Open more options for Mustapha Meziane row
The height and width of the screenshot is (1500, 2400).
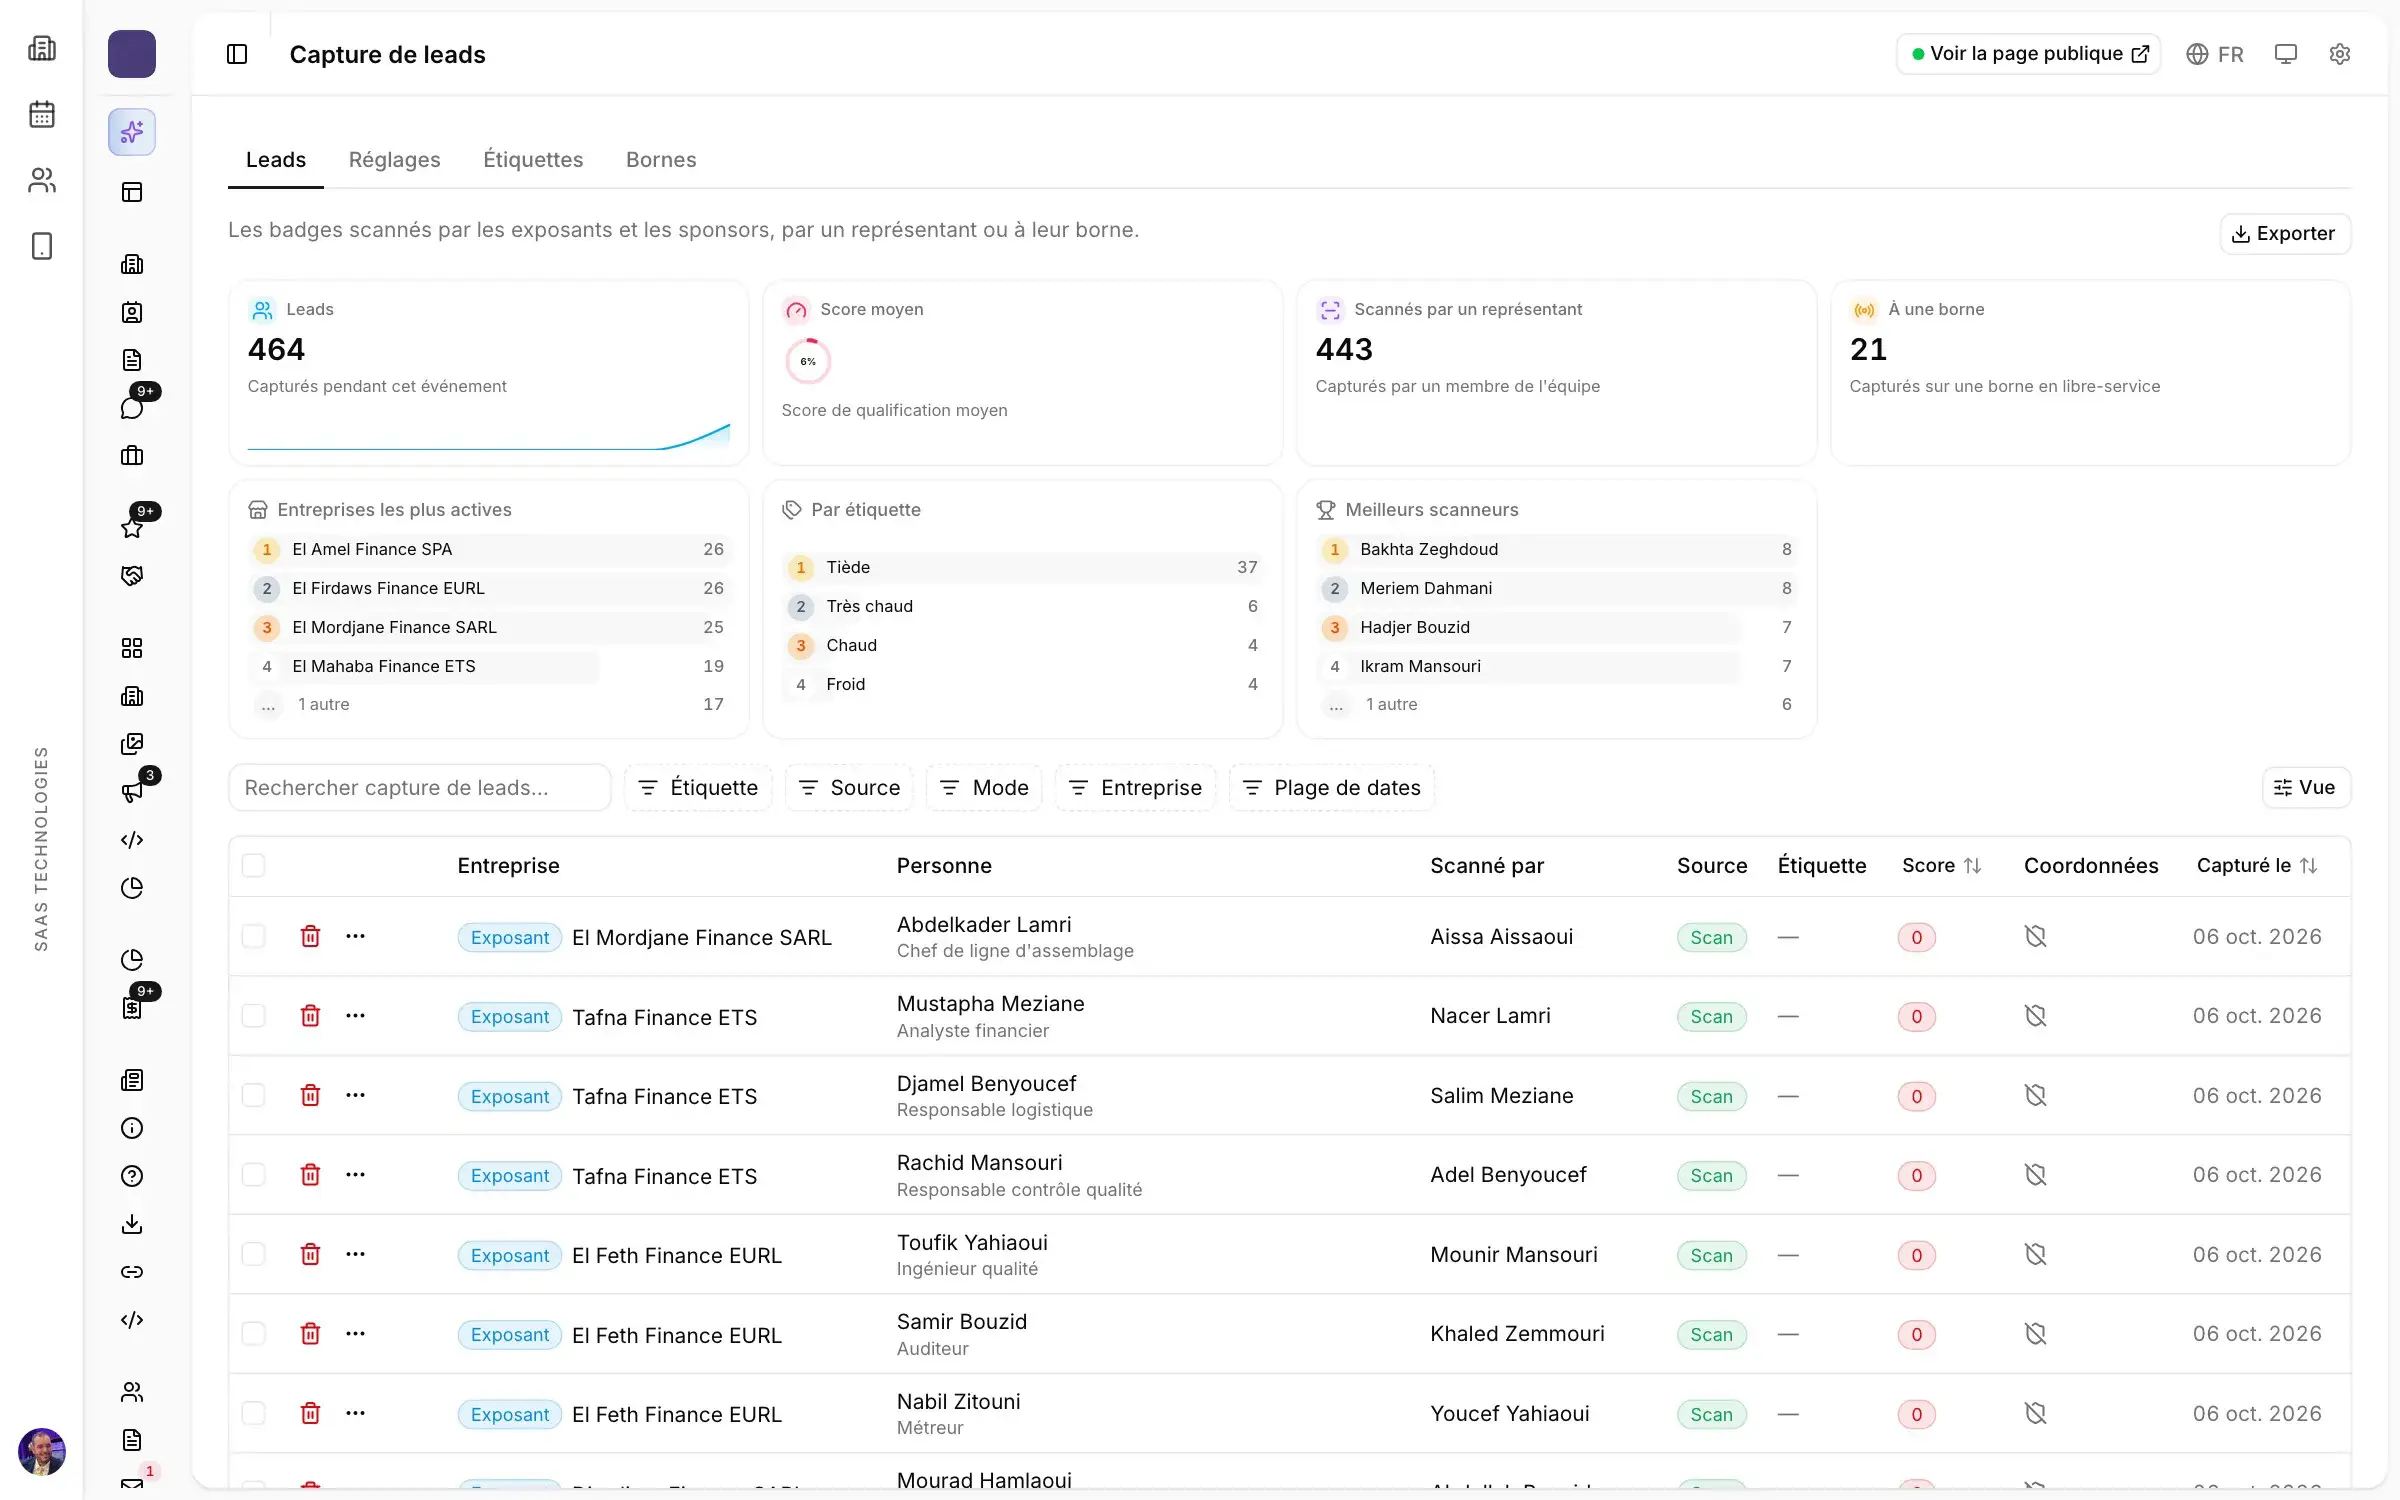pyautogui.click(x=355, y=1016)
